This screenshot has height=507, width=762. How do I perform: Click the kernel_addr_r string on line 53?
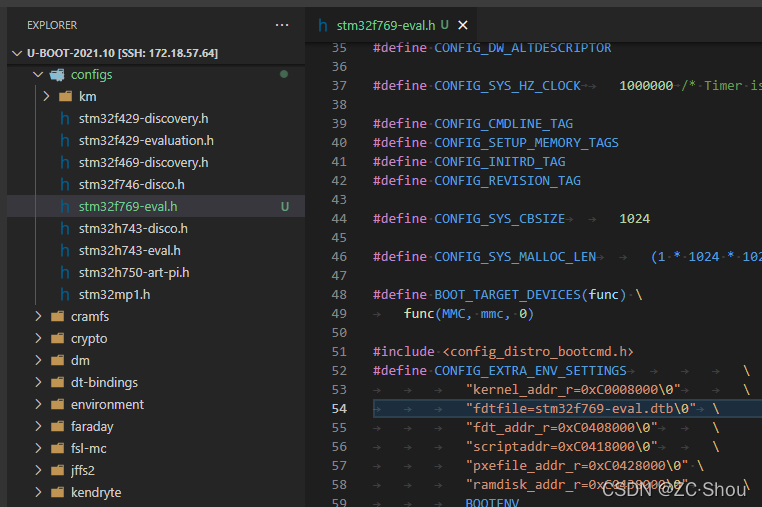click(x=573, y=390)
